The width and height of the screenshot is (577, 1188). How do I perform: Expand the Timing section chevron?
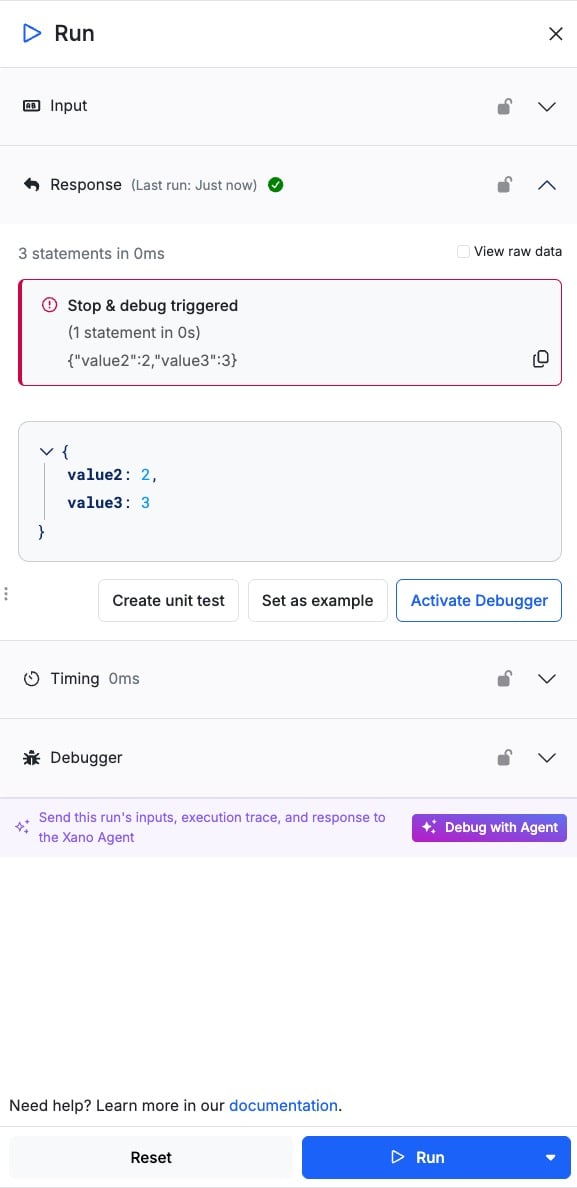(x=547, y=679)
